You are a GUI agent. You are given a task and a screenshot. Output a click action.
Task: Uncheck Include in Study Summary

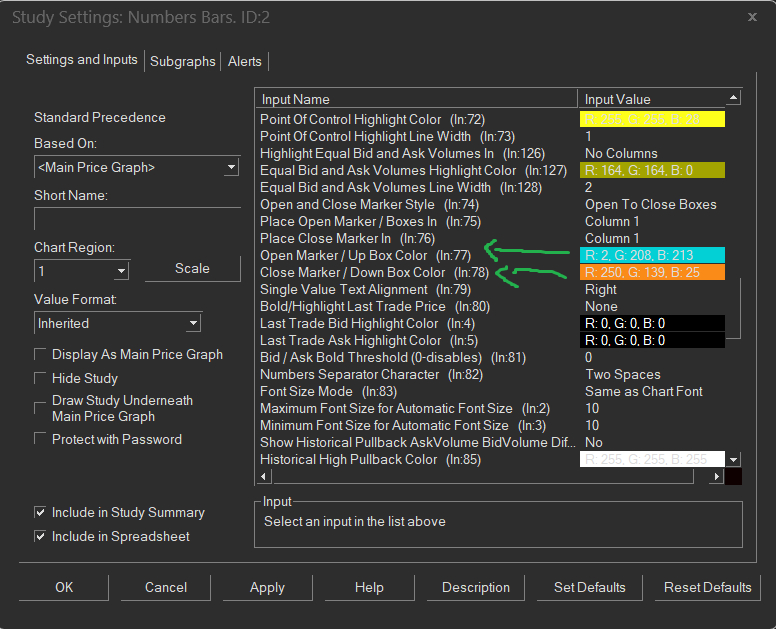41,513
